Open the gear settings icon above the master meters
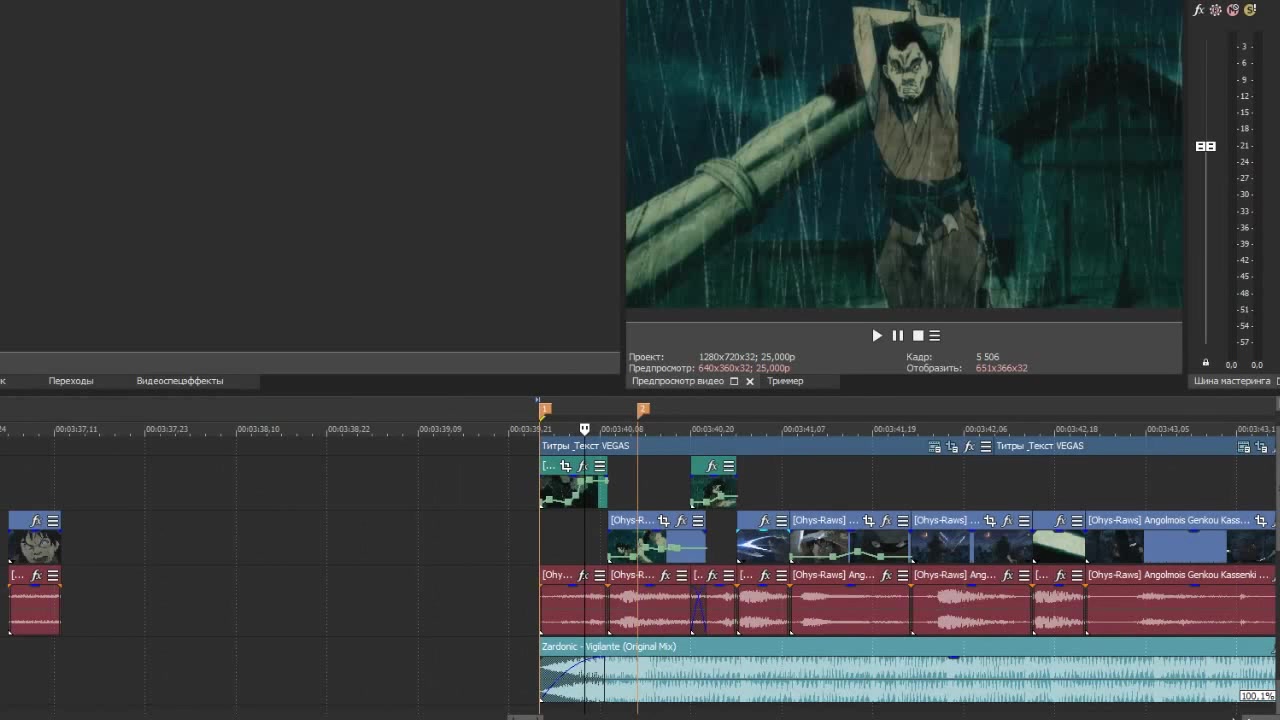Image resolution: width=1280 pixels, height=720 pixels. point(1216,10)
